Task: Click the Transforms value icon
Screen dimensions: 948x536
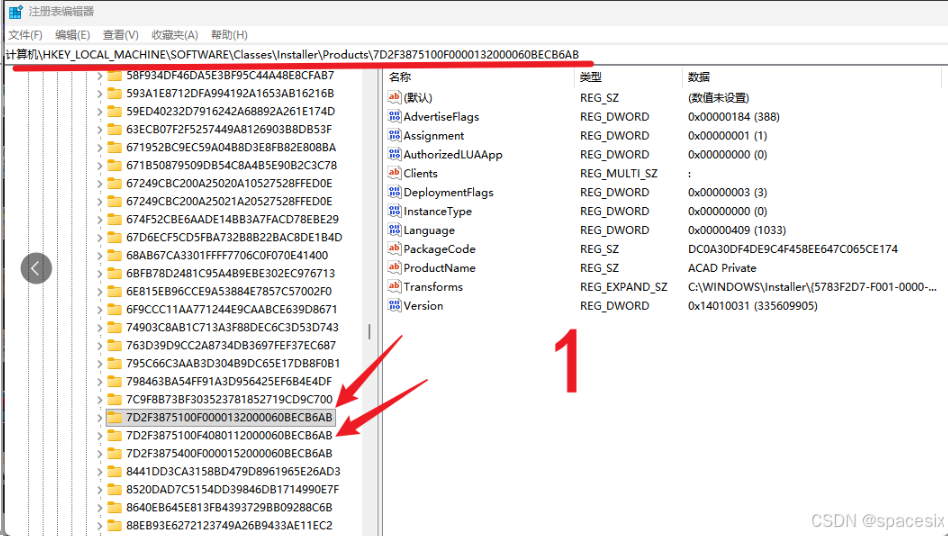Action: click(x=394, y=286)
